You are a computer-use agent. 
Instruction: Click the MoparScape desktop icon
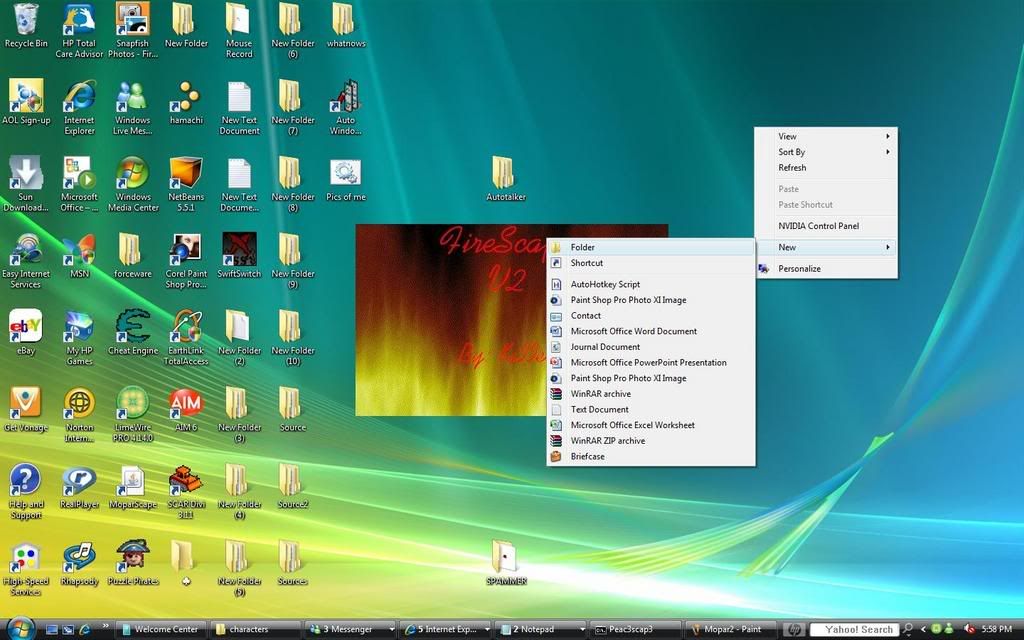133,487
